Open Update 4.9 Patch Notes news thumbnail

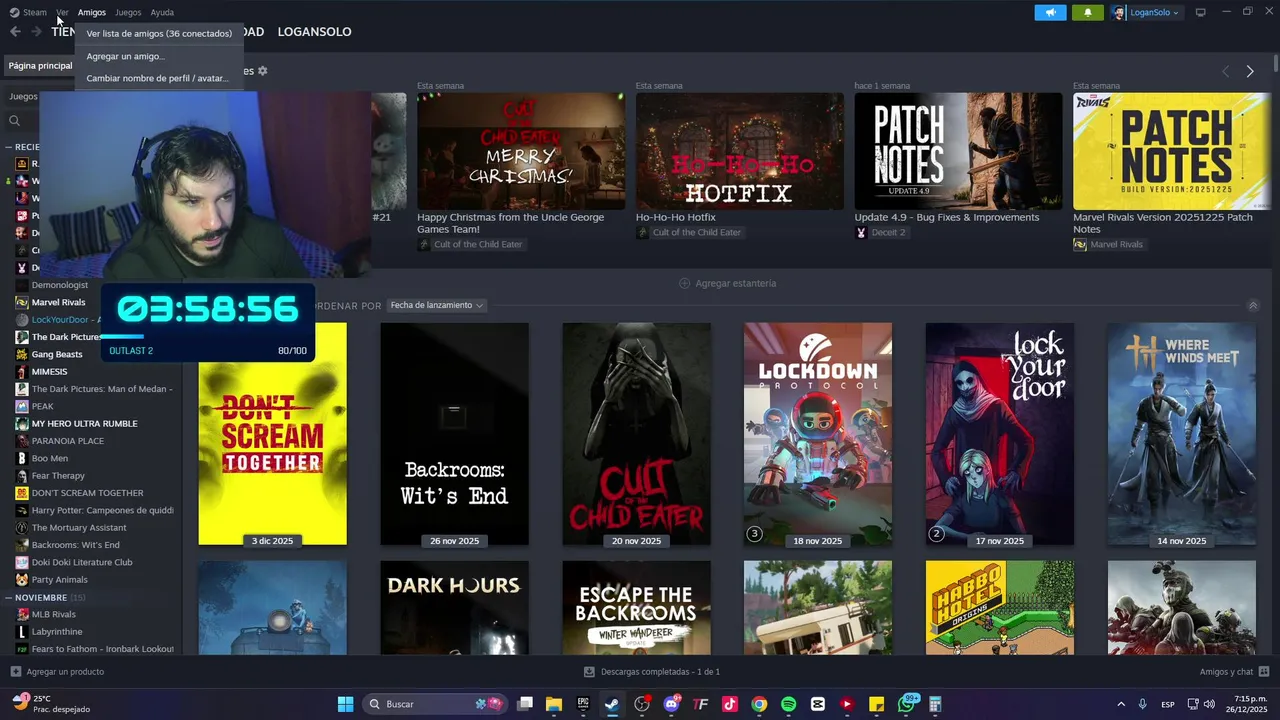[958, 151]
